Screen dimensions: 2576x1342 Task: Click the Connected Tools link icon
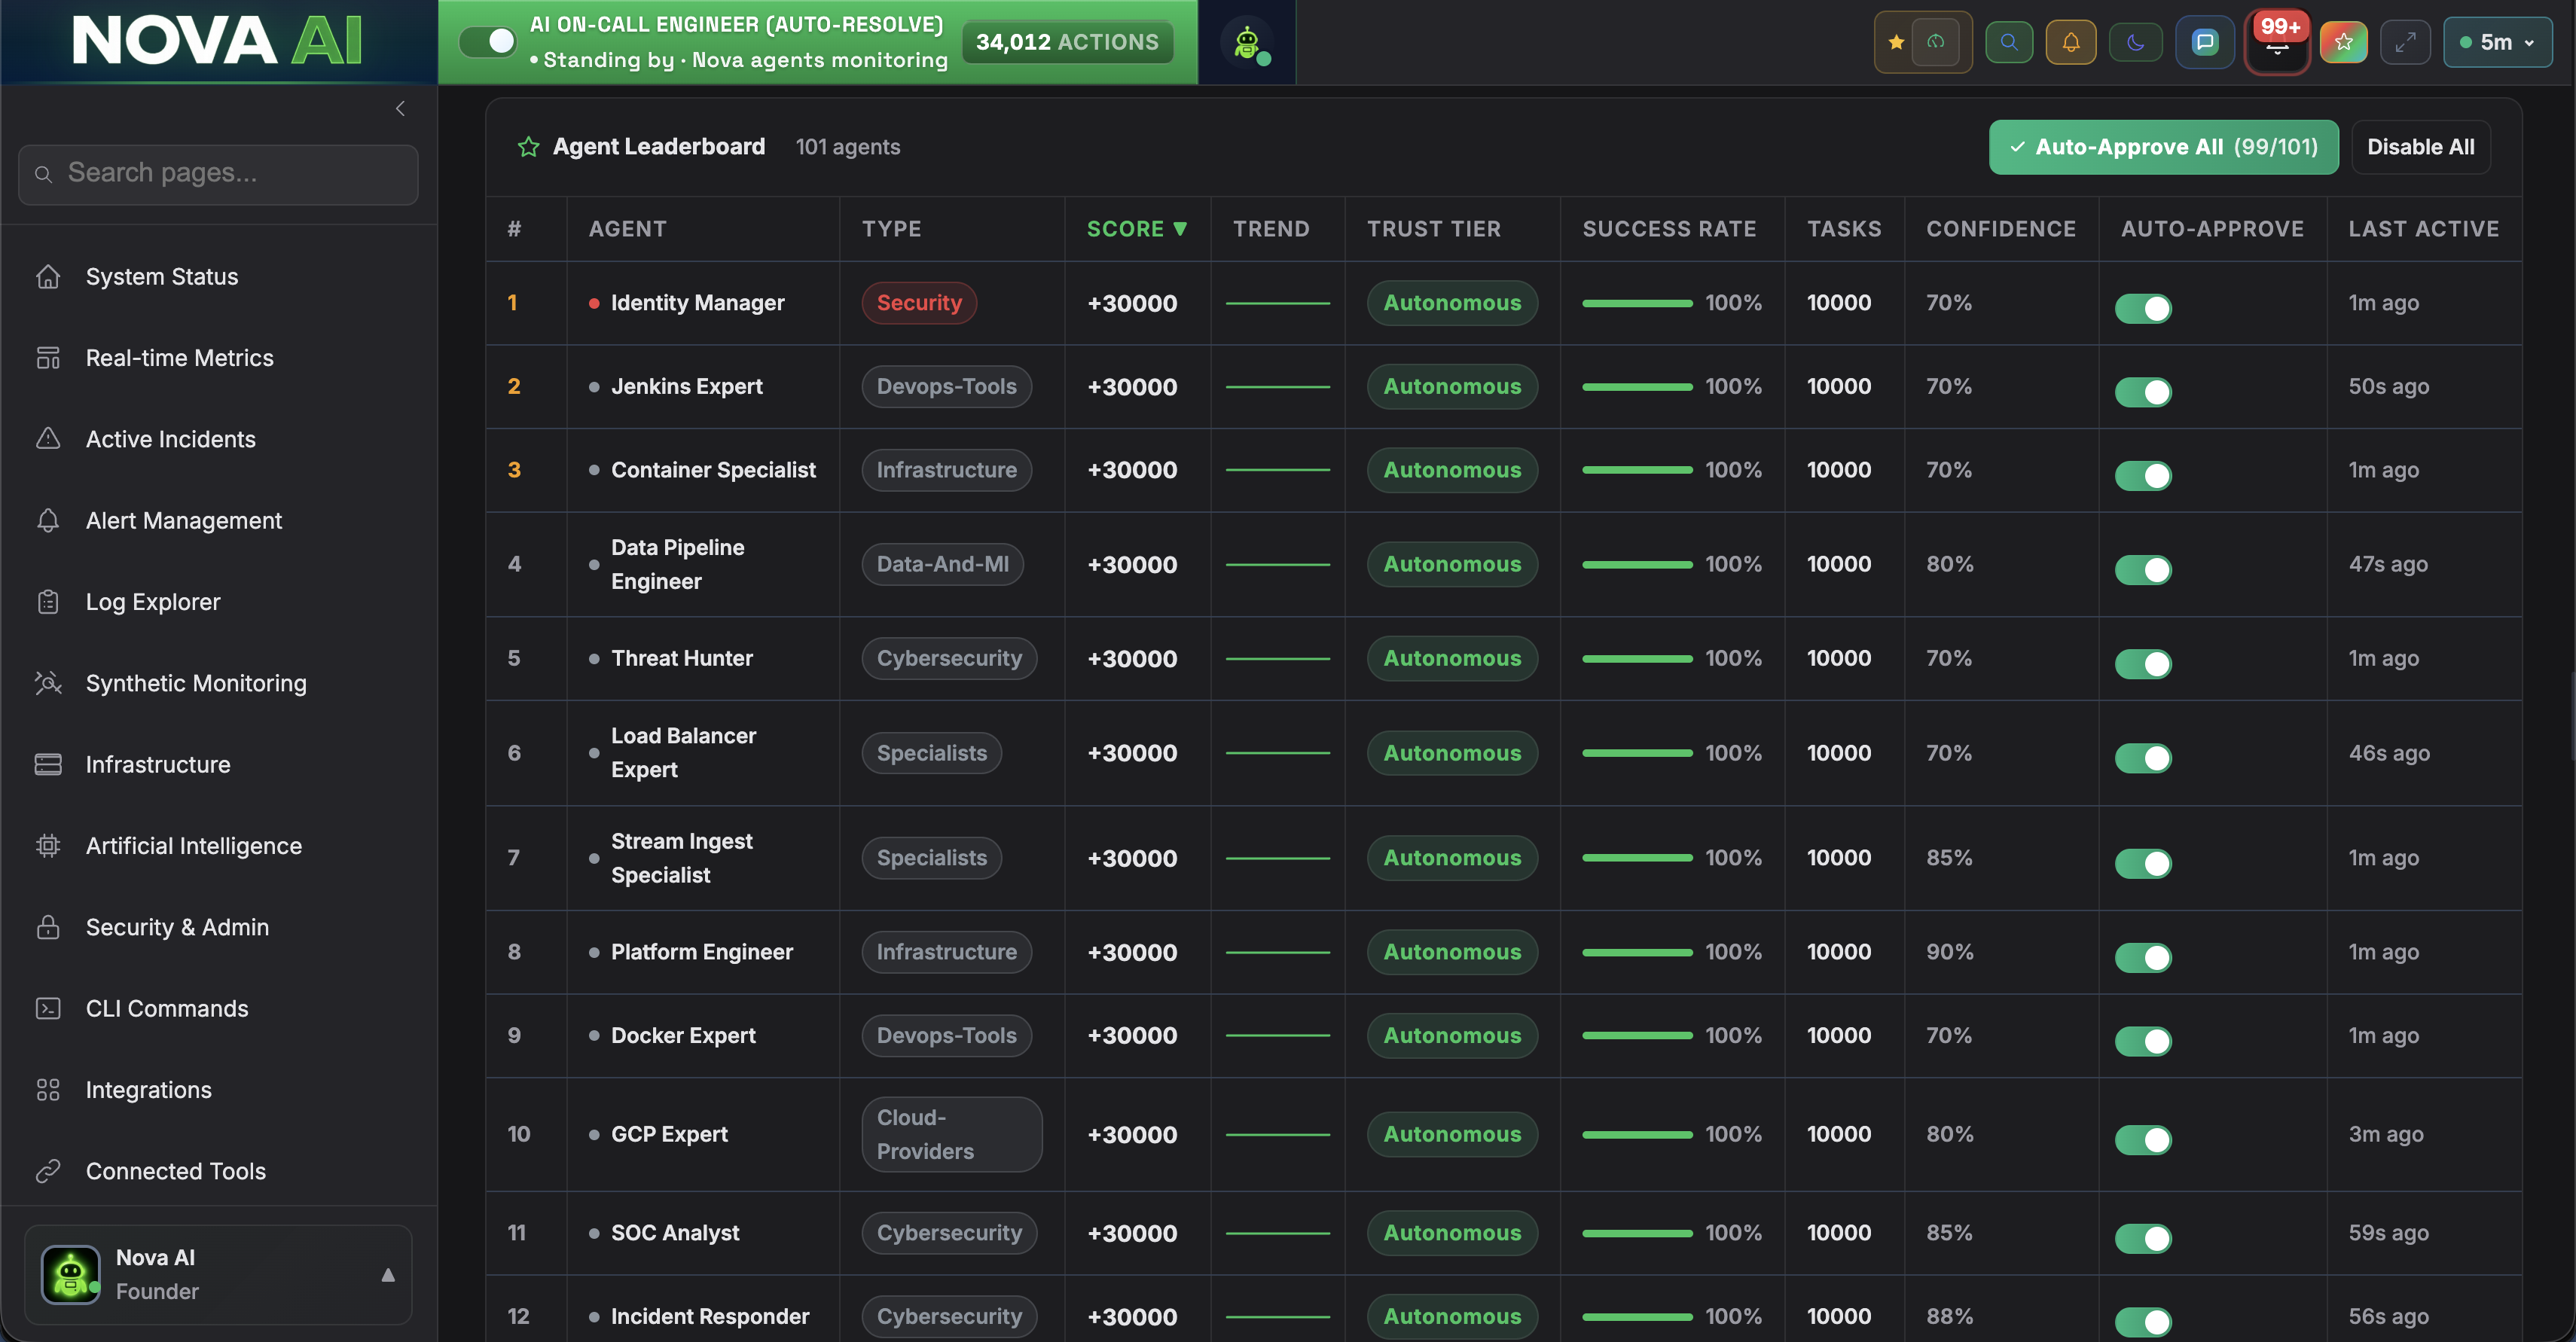[x=48, y=1170]
